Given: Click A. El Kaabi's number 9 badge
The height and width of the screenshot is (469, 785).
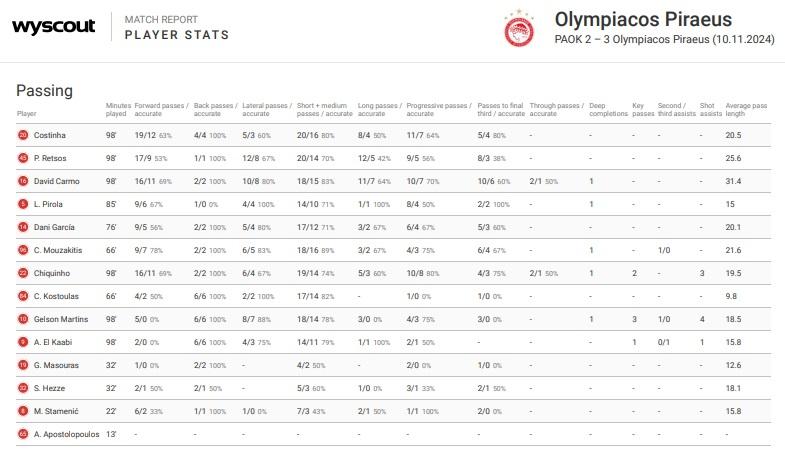Looking at the screenshot, I should click(23, 342).
